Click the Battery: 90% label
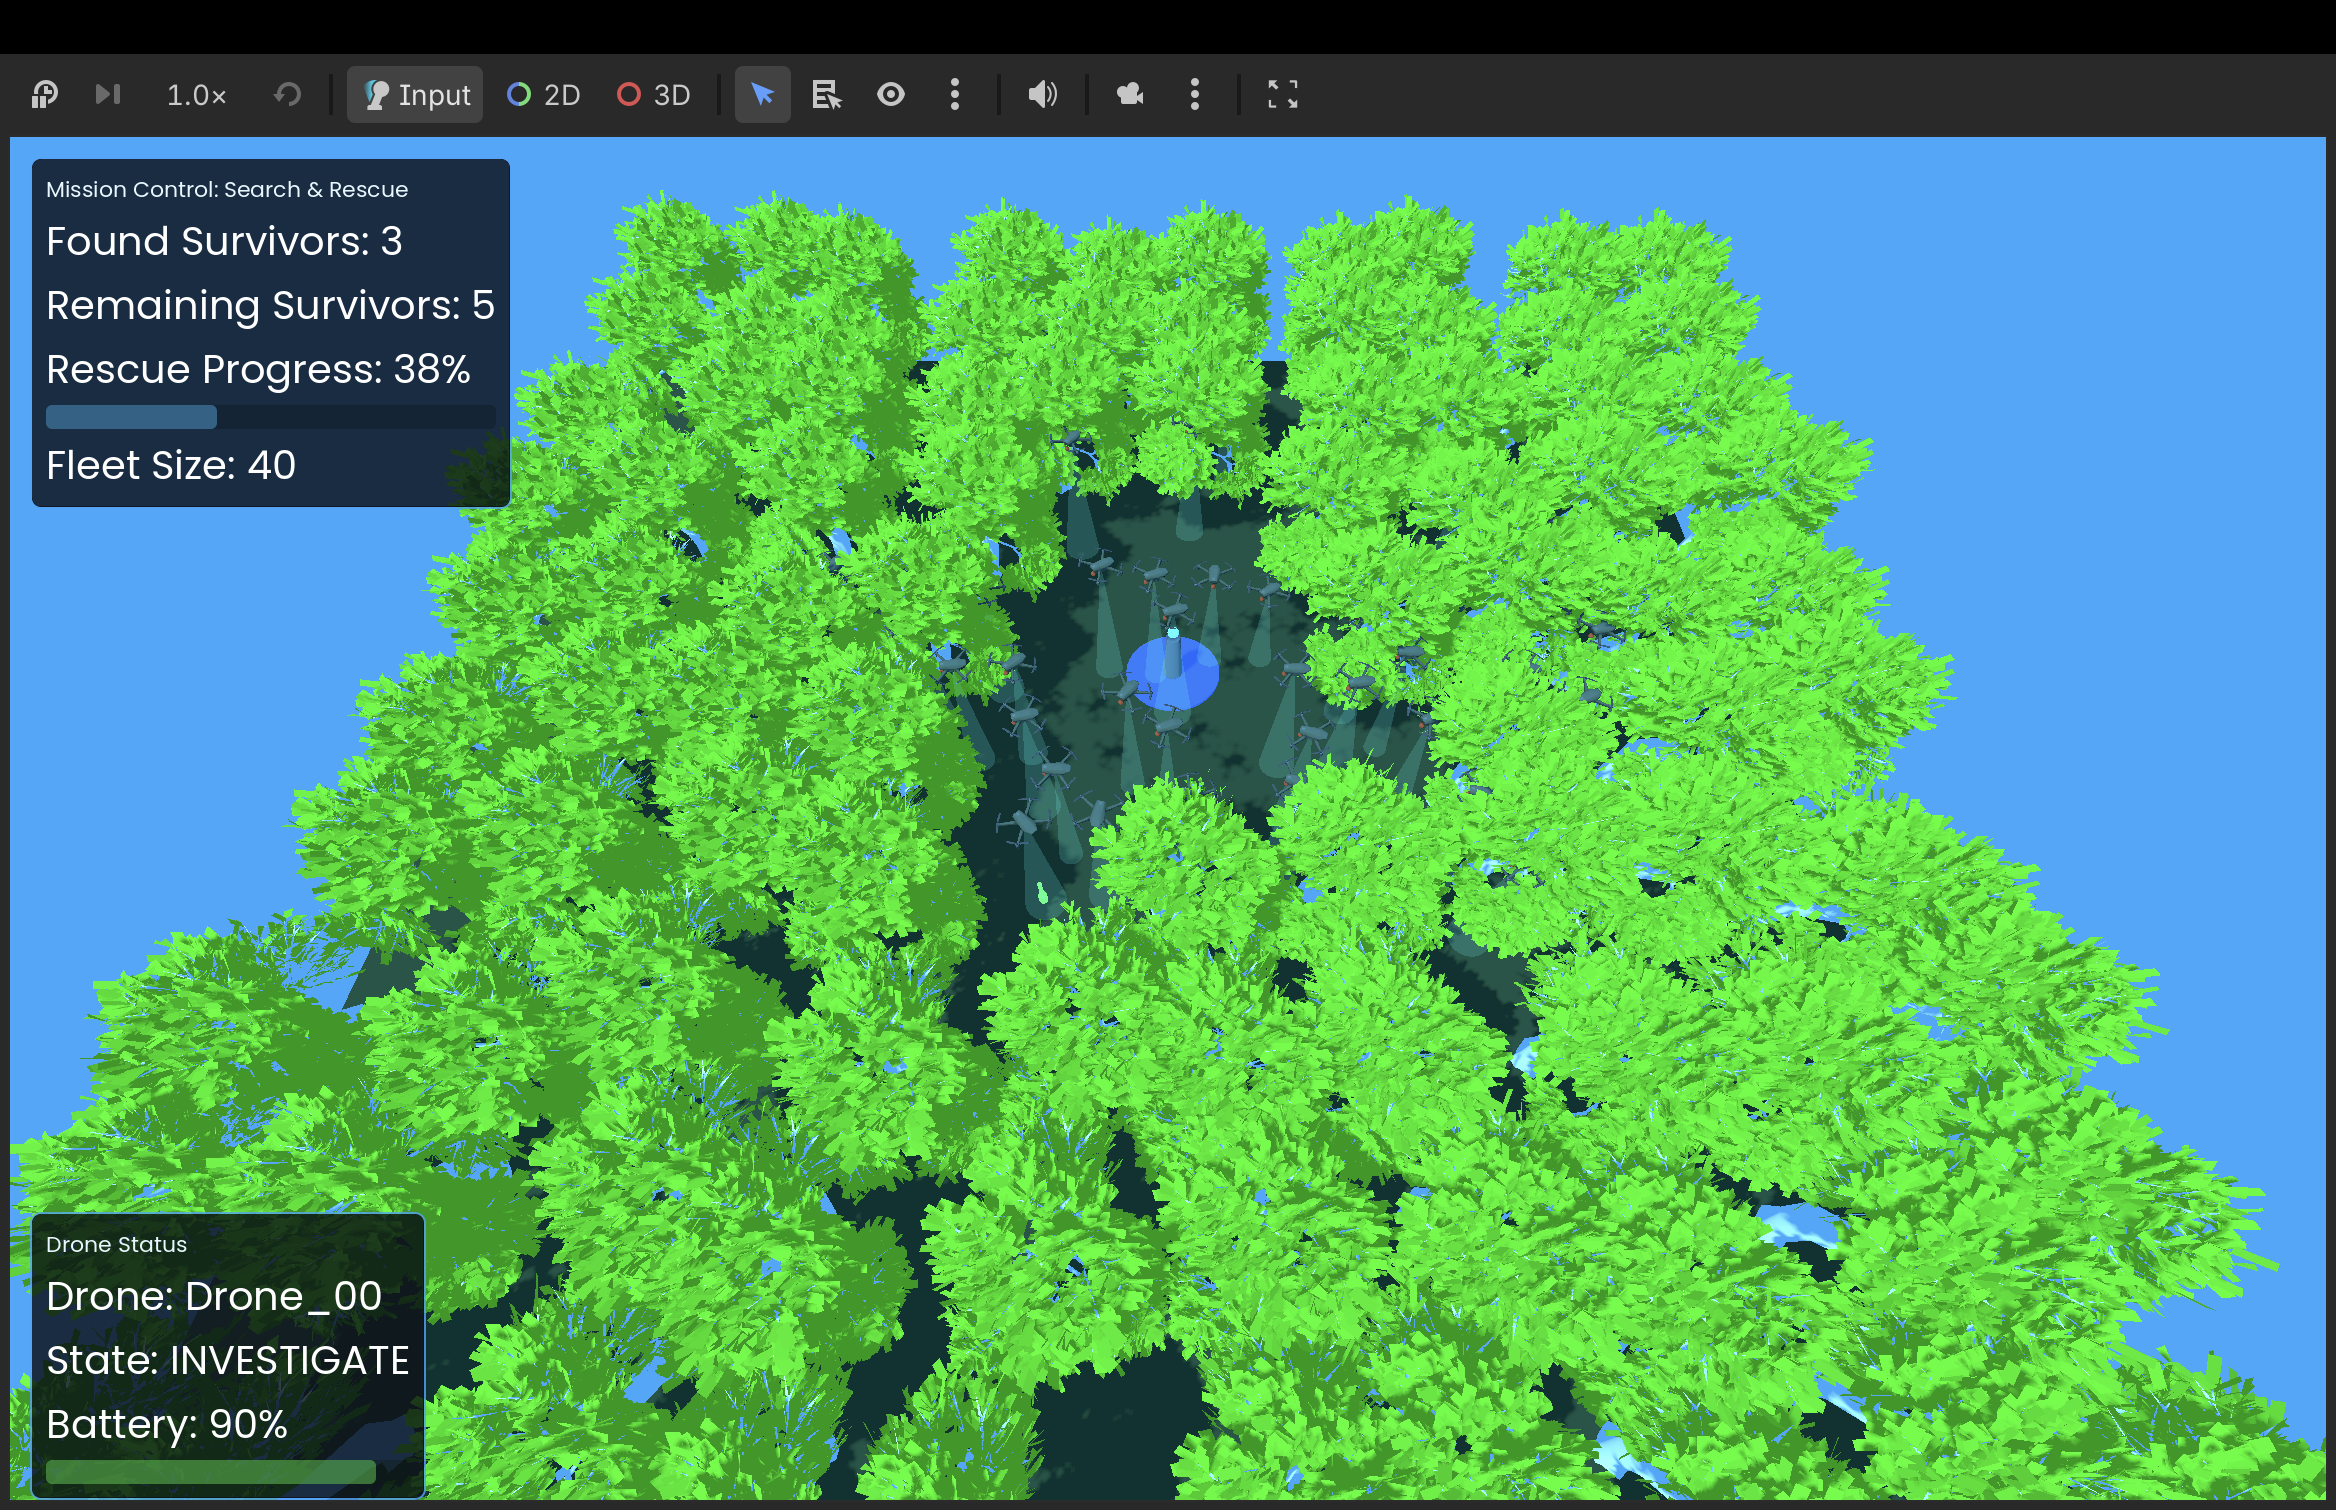This screenshot has width=2336, height=1510. point(167,1424)
